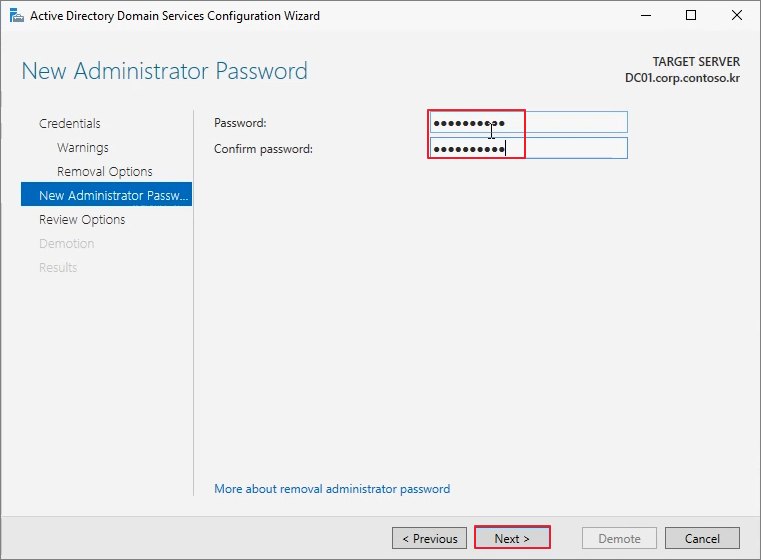The width and height of the screenshot is (761, 560).
Task: Click the disabled Demote button
Action: [x=619, y=538]
